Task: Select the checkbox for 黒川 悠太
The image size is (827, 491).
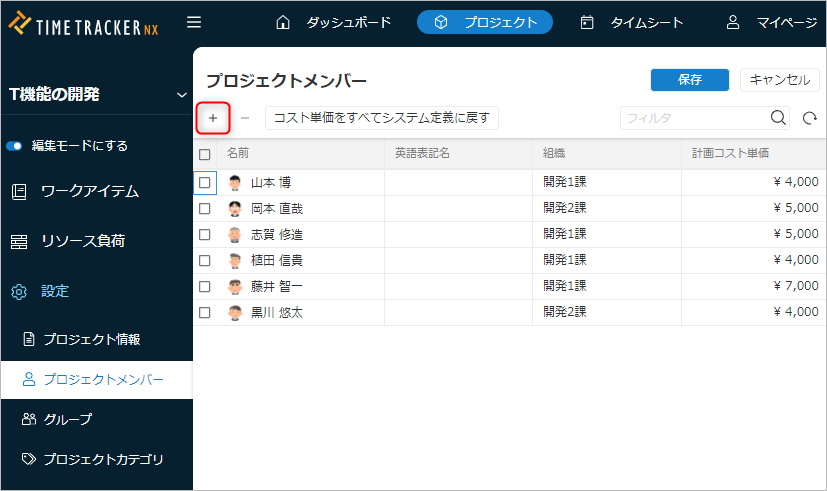Action: click(x=205, y=313)
